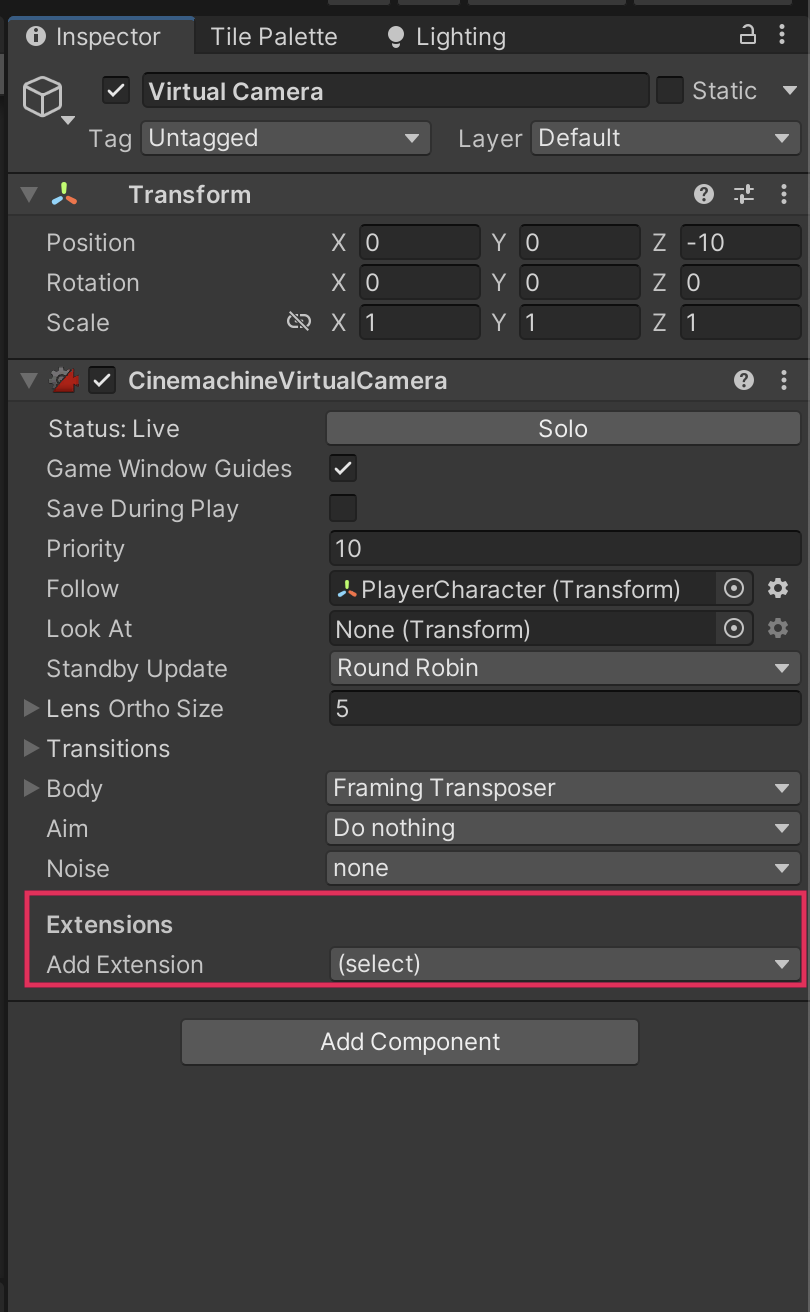Image resolution: width=810 pixels, height=1312 pixels.
Task: Enable Save During Play checkbox
Action: (x=343, y=508)
